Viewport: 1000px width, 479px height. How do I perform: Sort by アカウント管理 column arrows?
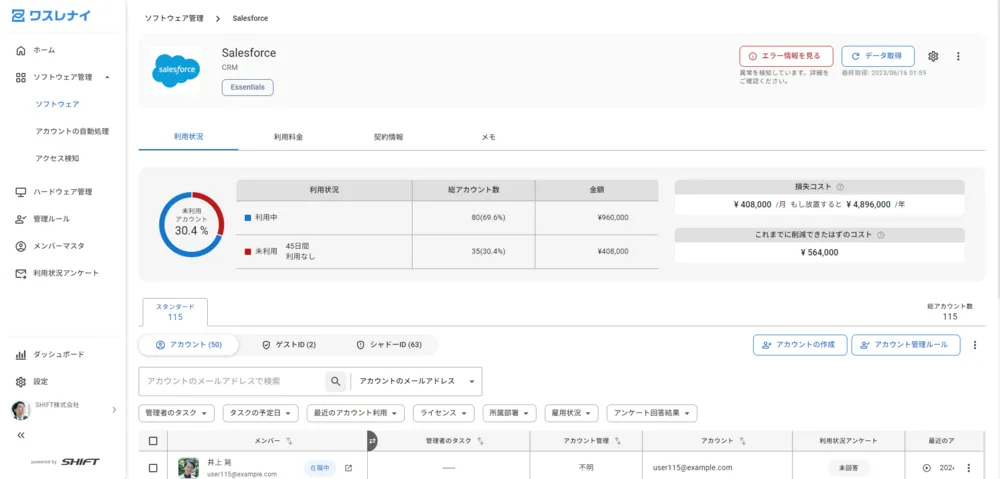[x=618, y=441]
